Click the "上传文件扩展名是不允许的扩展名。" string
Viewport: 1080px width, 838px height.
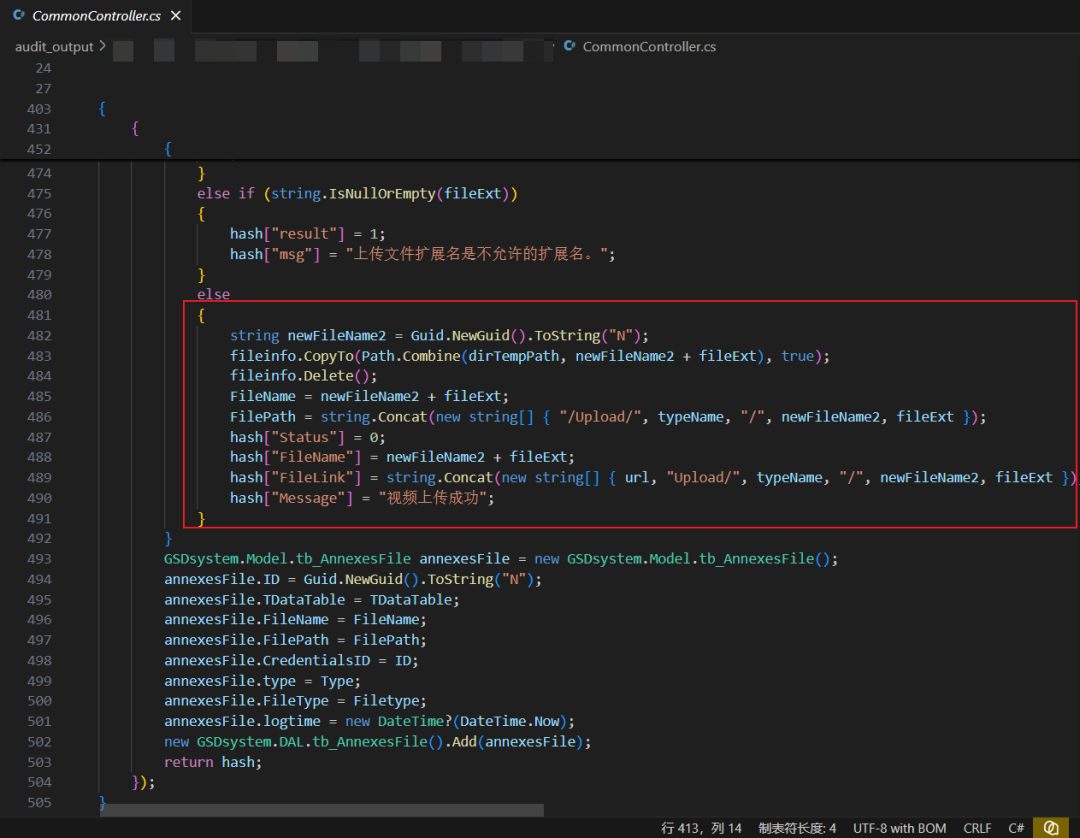coord(477,254)
